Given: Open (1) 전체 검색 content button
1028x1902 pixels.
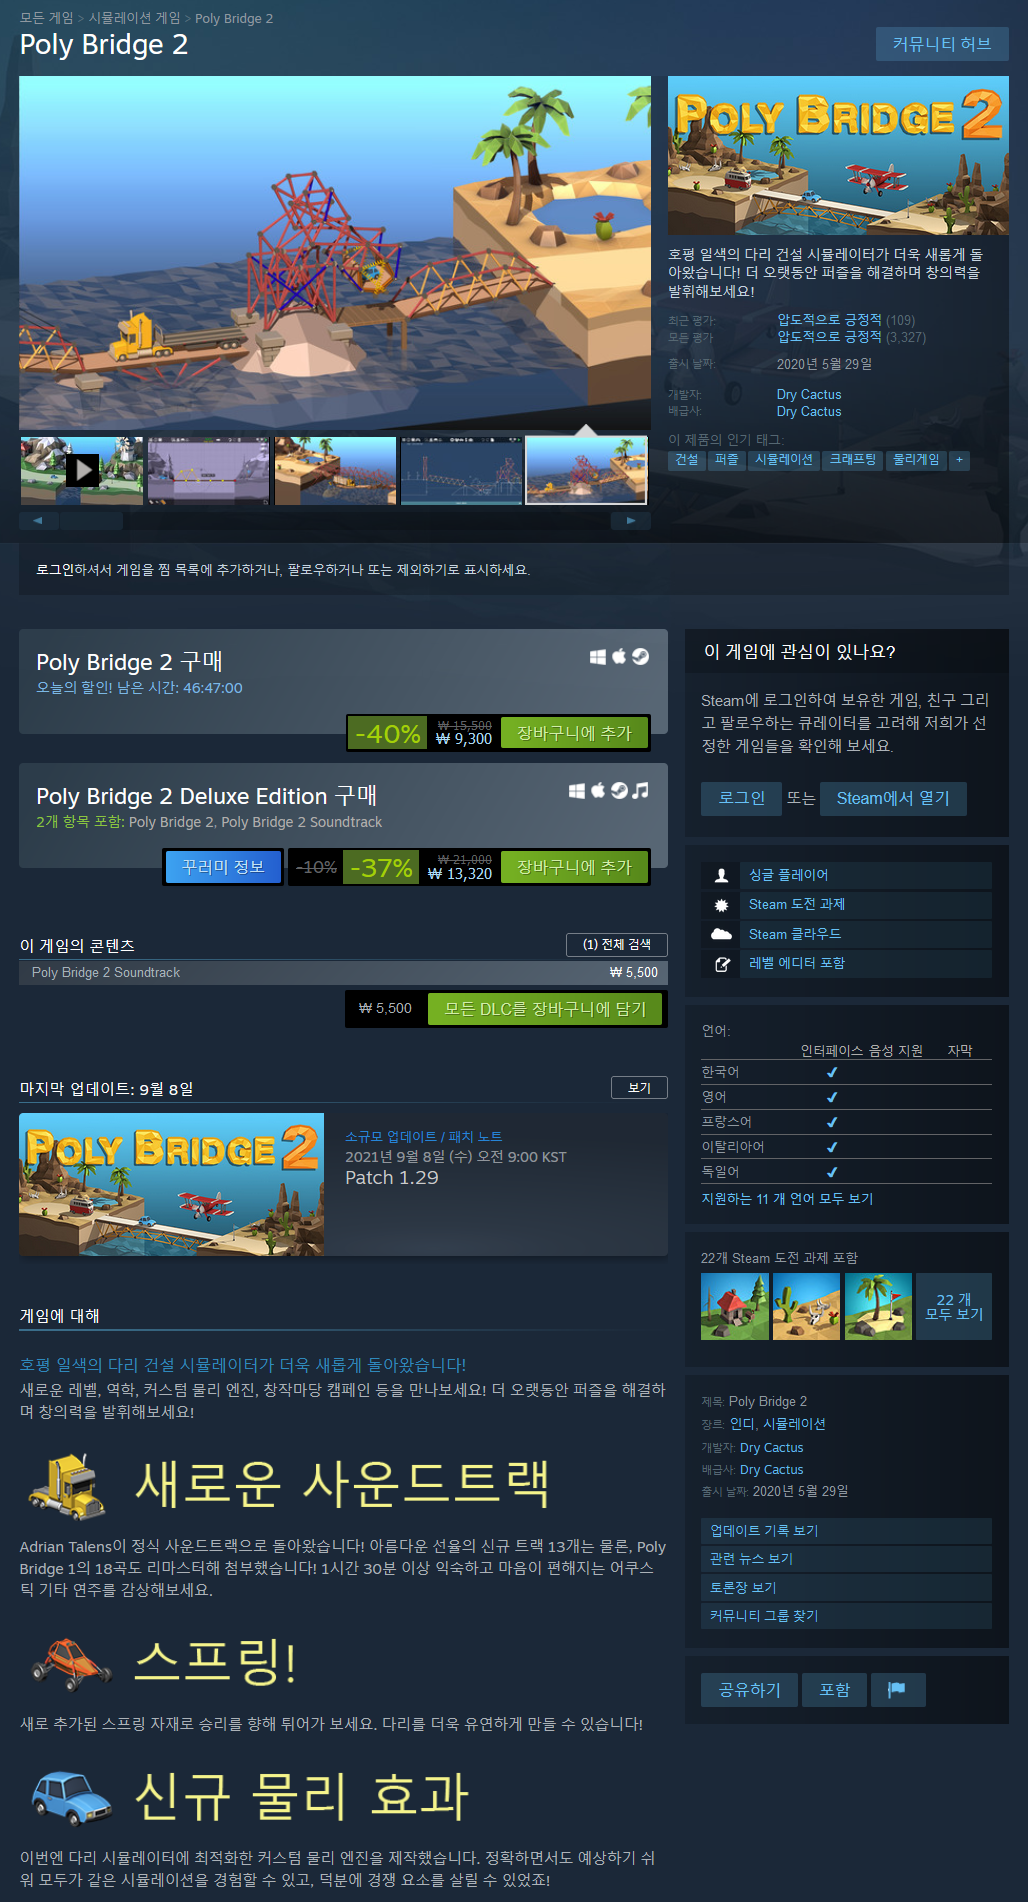Looking at the screenshot, I should (x=617, y=944).
